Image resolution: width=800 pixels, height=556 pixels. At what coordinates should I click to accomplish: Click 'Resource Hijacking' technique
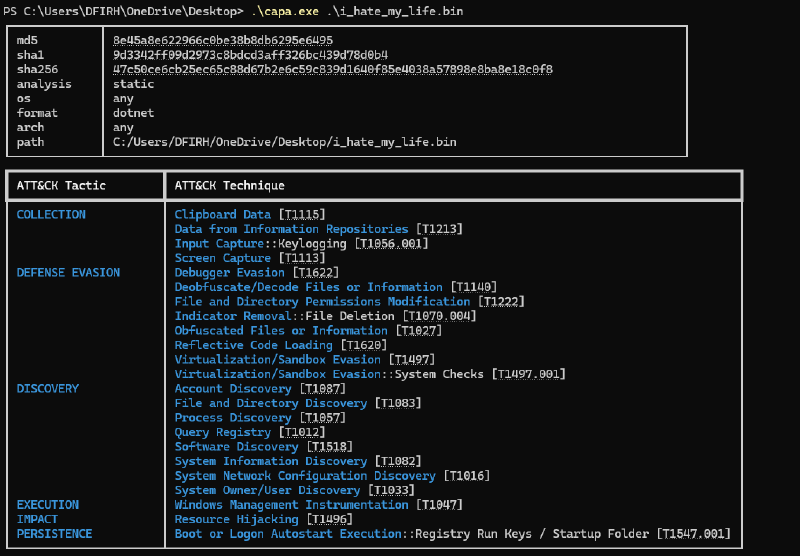pos(236,519)
